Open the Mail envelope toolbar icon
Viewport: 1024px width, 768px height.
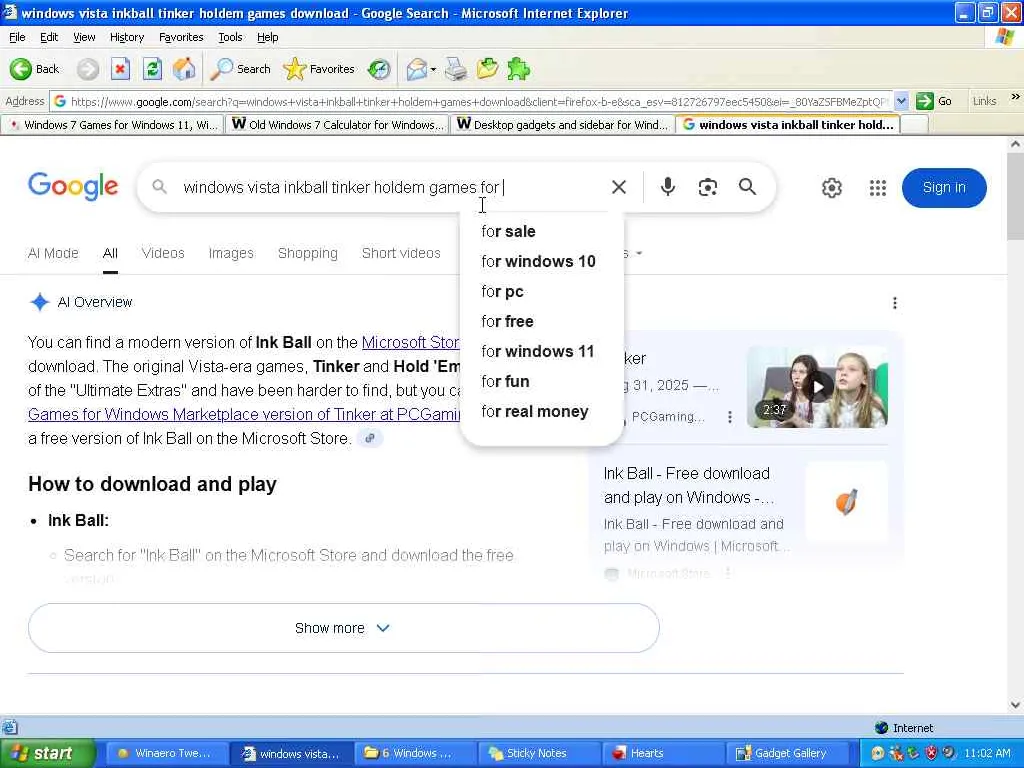417,69
